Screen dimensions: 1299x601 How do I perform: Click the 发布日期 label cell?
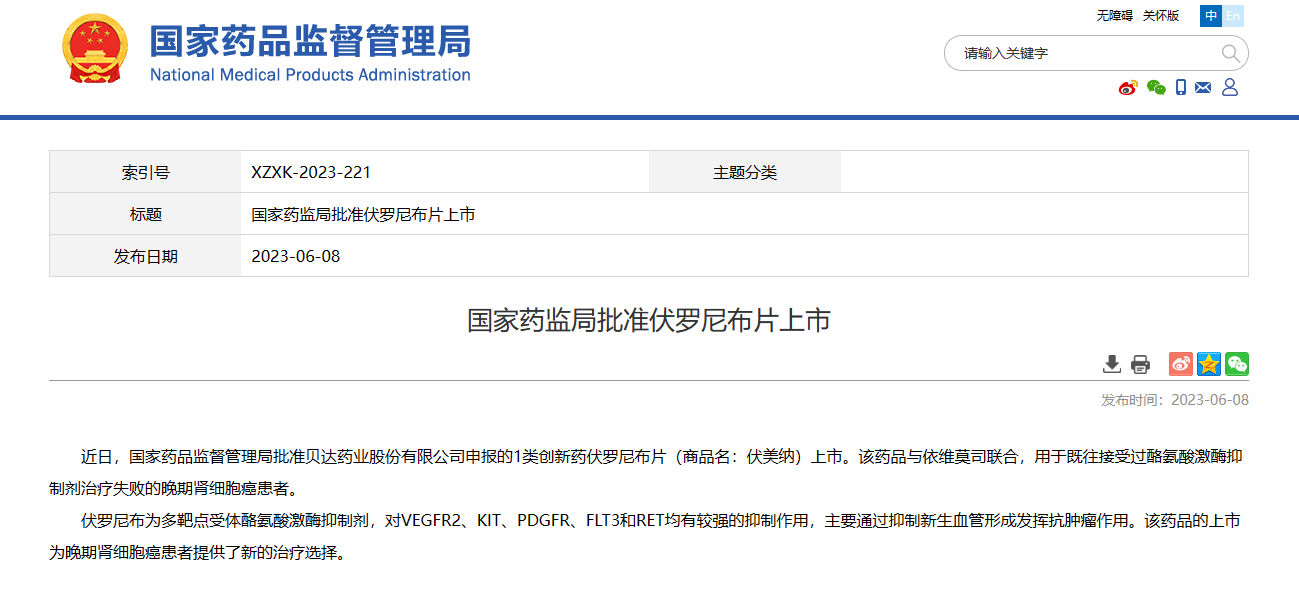146,256
